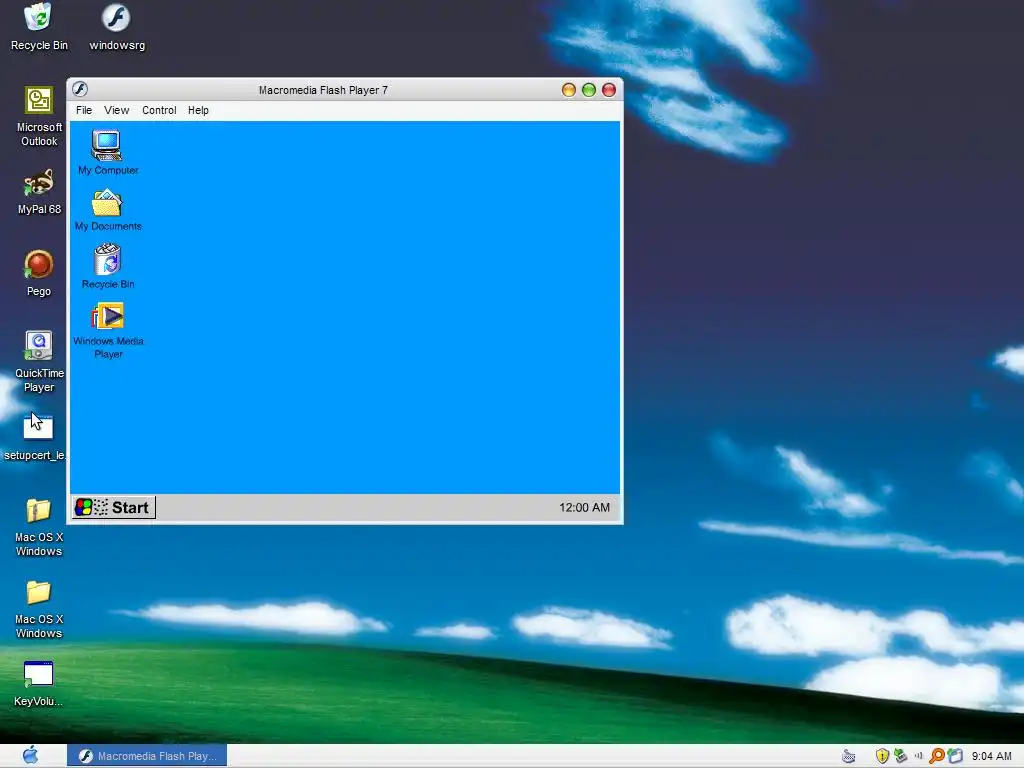Open the Help menu
The width and height of the screenshot is (1024, 768).
[x=198, y=110]
